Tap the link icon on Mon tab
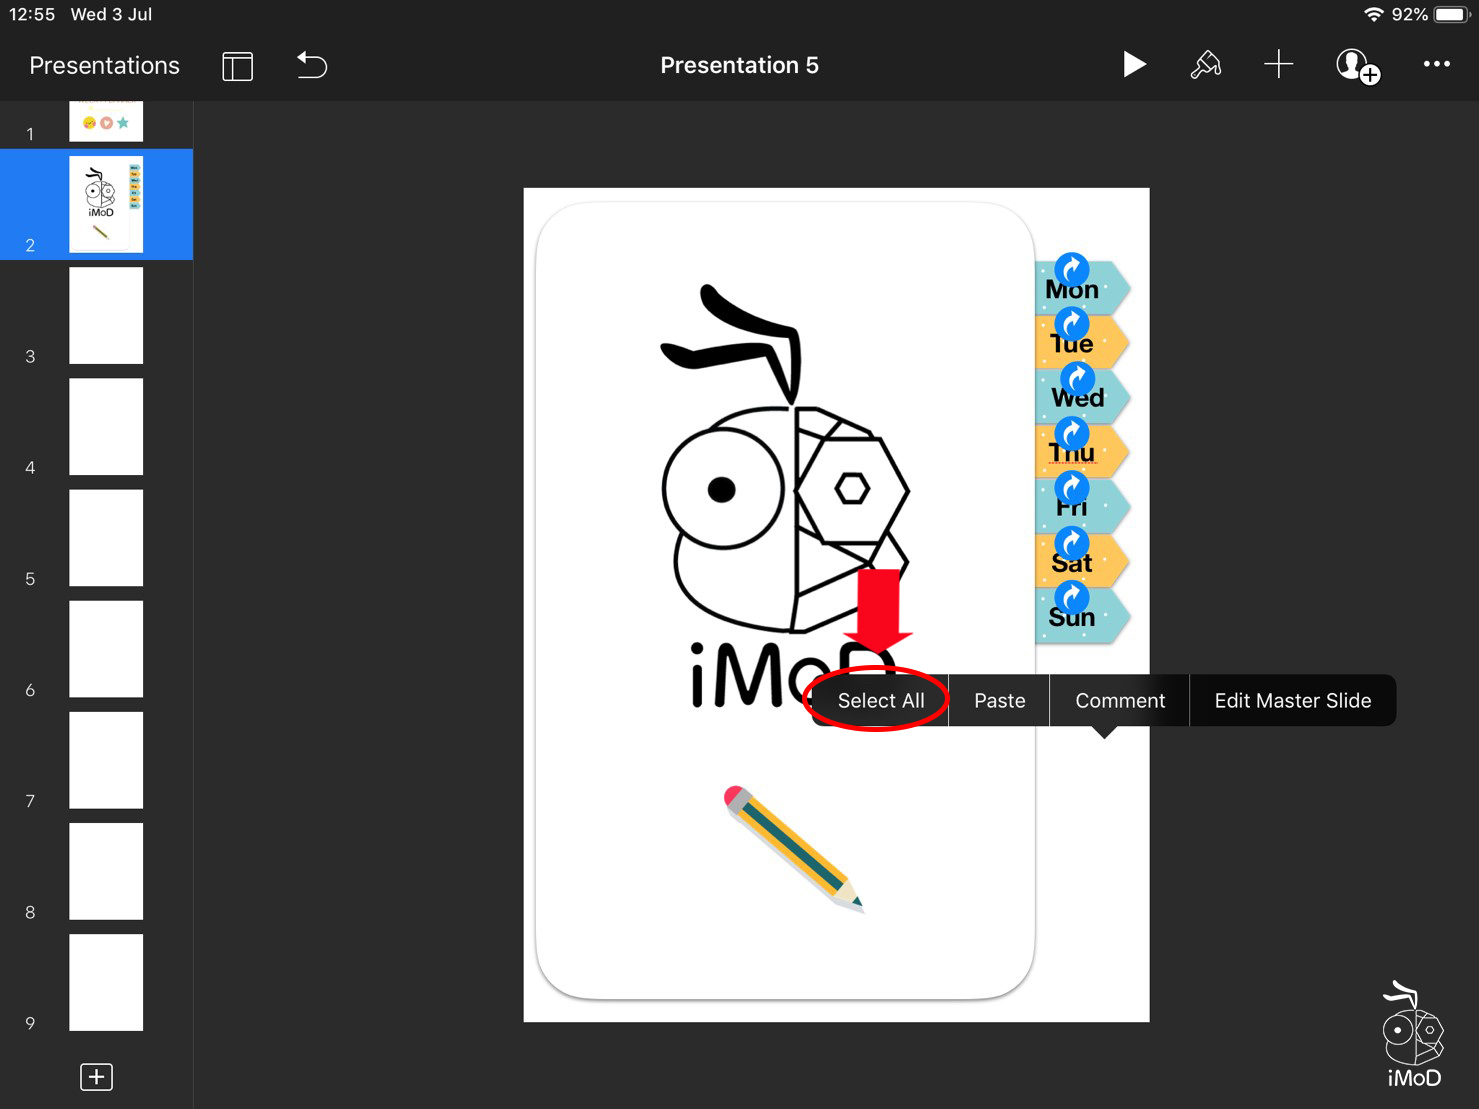Image resolution: width=1479 pixels, height=1109 pixels. tap(1072, 269)
